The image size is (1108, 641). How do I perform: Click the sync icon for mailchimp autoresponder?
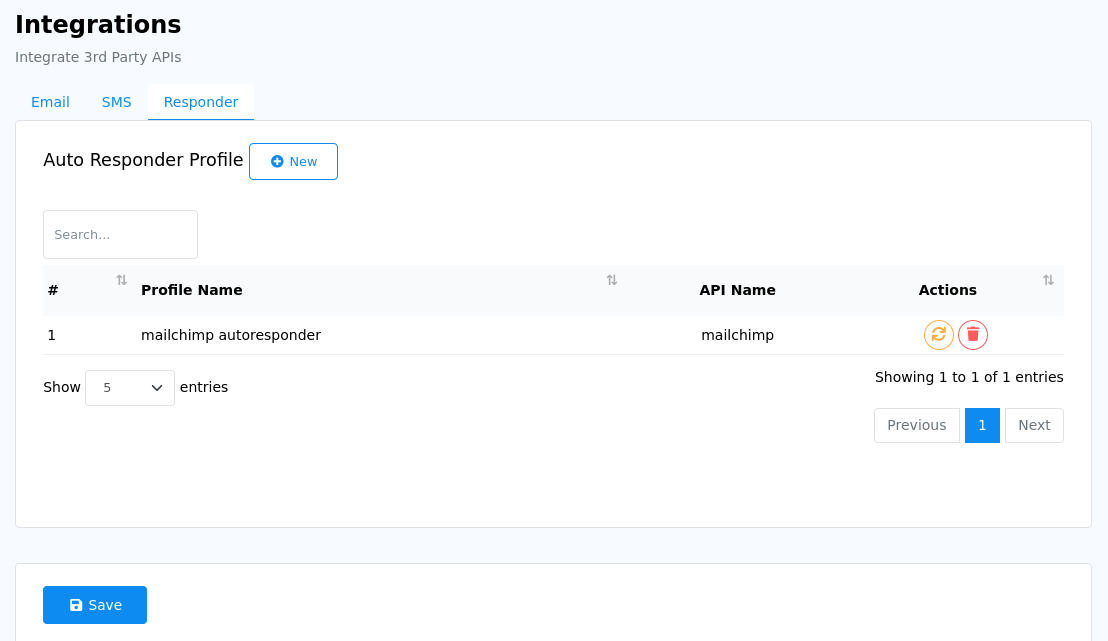(938, 335)
